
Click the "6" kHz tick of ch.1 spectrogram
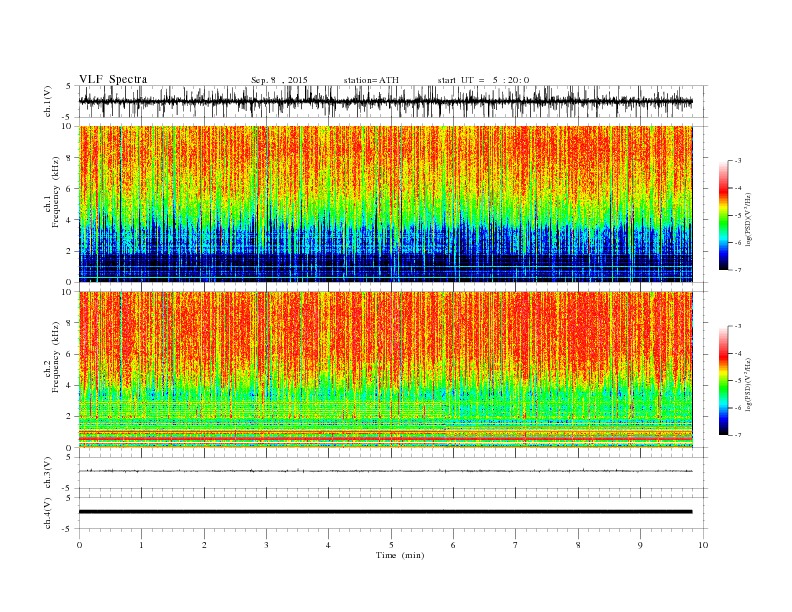click(70, 188)
